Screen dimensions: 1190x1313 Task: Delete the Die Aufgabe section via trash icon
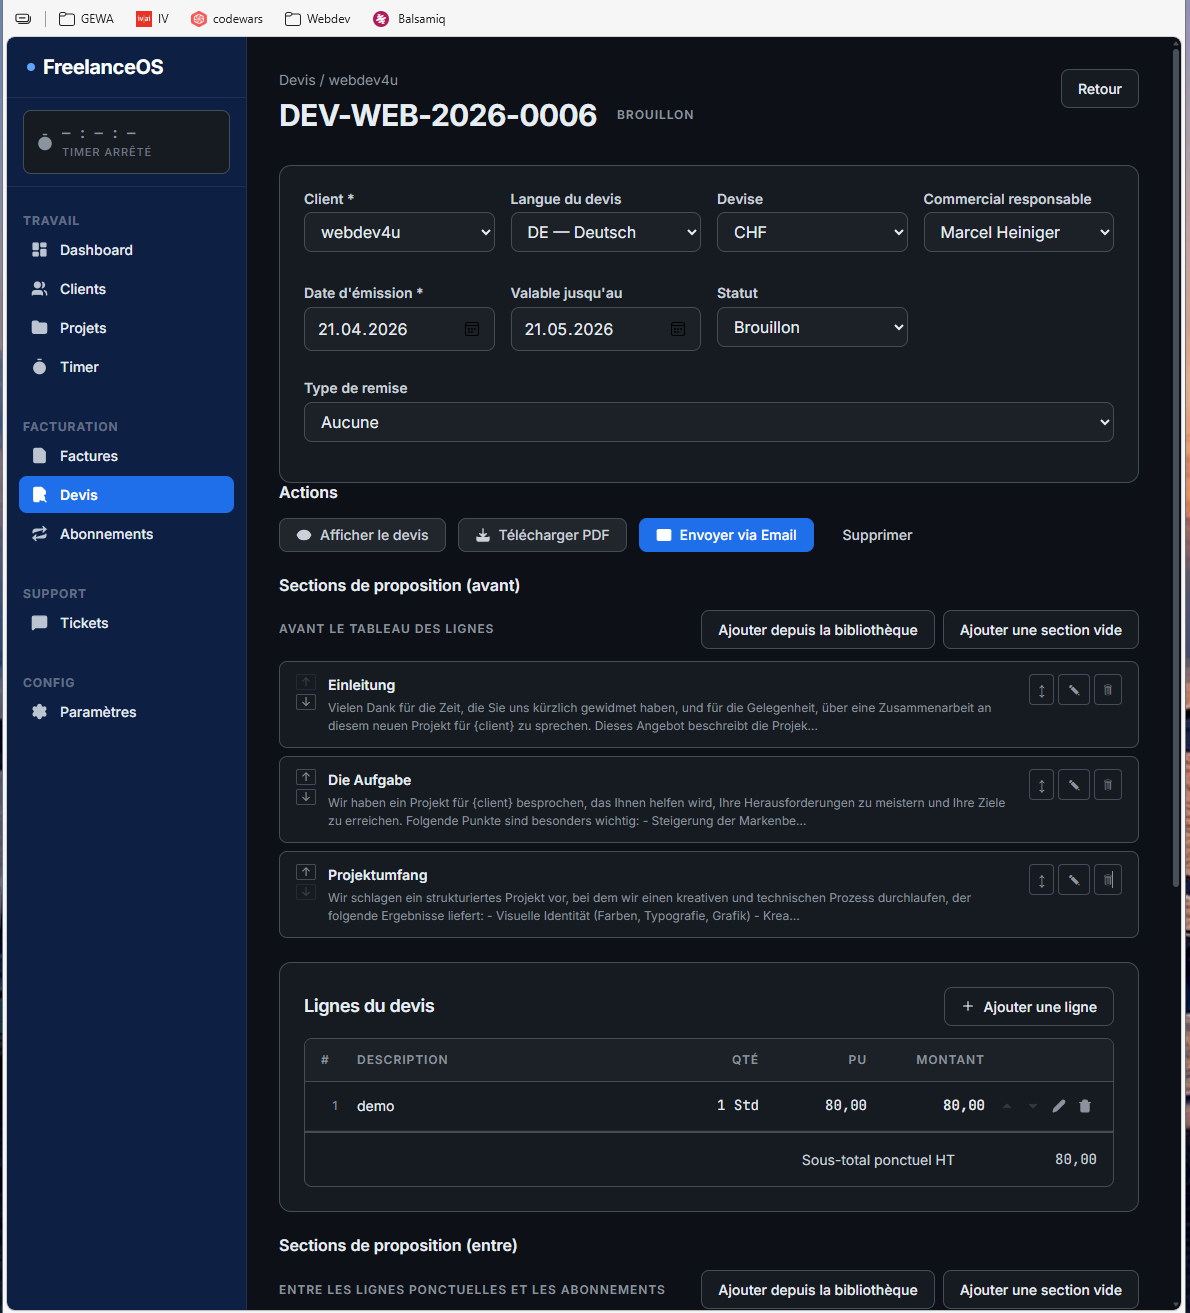1108,785
